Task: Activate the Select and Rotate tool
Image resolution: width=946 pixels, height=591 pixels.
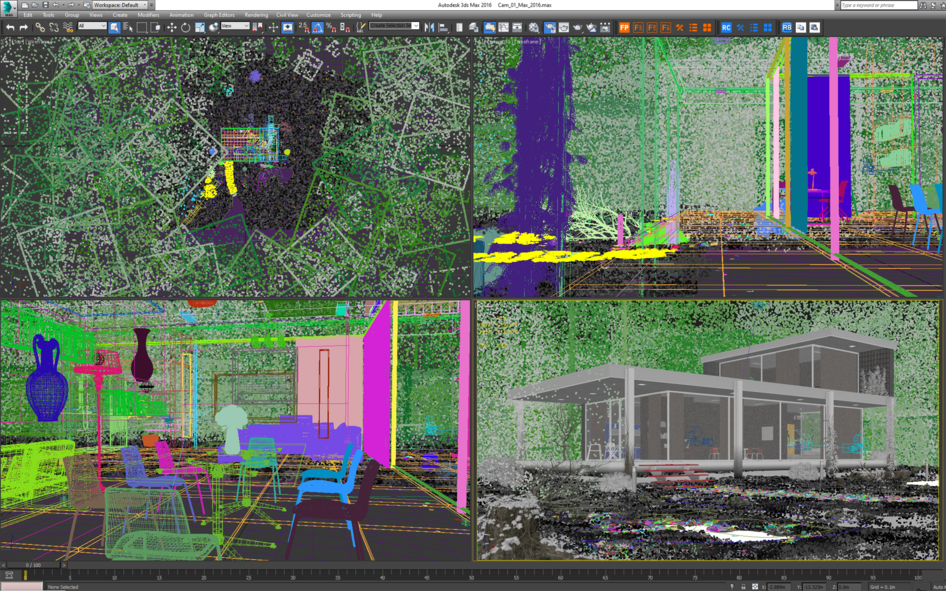Action: tap(185, 27)
